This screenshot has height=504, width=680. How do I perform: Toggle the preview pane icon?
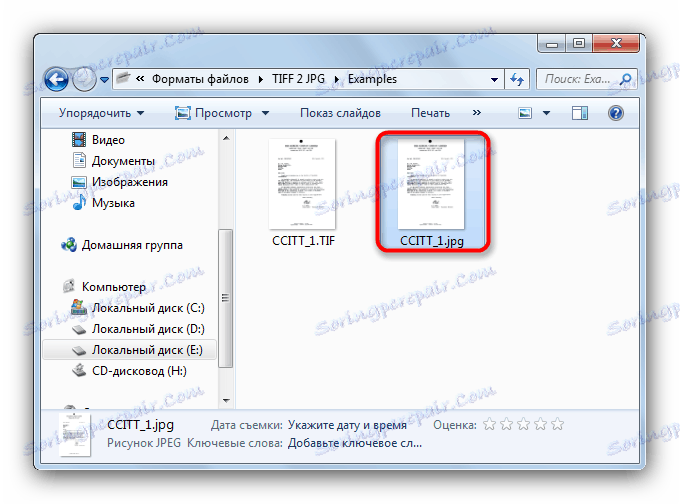[x=580, y=113]
